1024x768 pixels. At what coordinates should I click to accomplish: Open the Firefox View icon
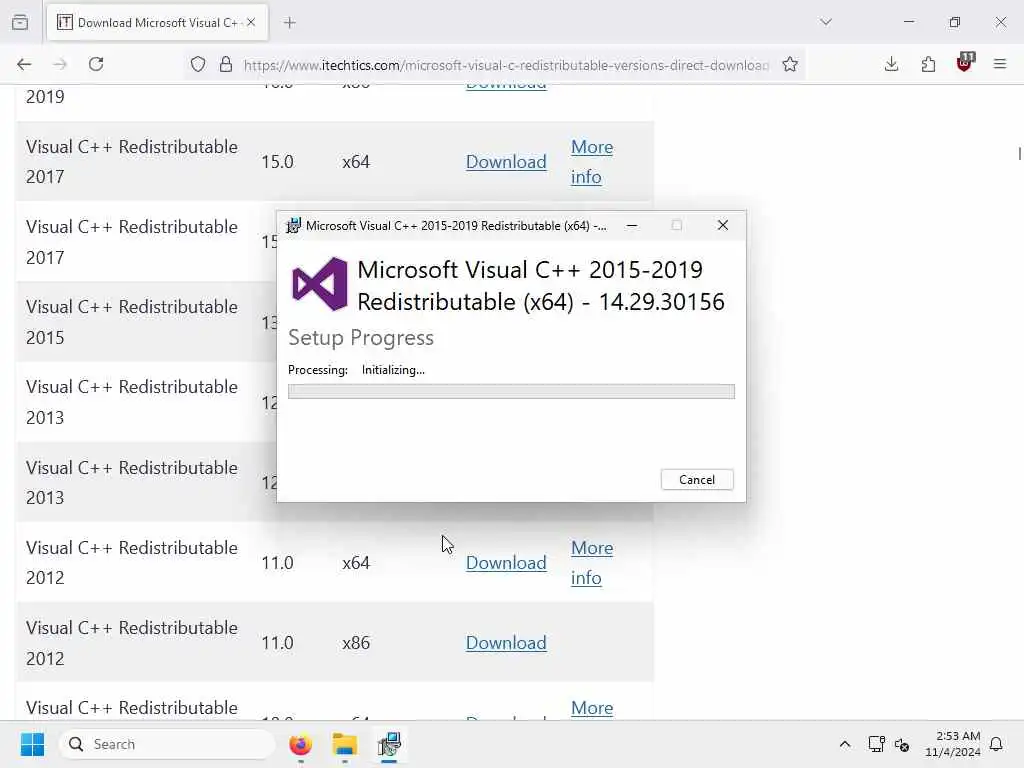point(20,22)
